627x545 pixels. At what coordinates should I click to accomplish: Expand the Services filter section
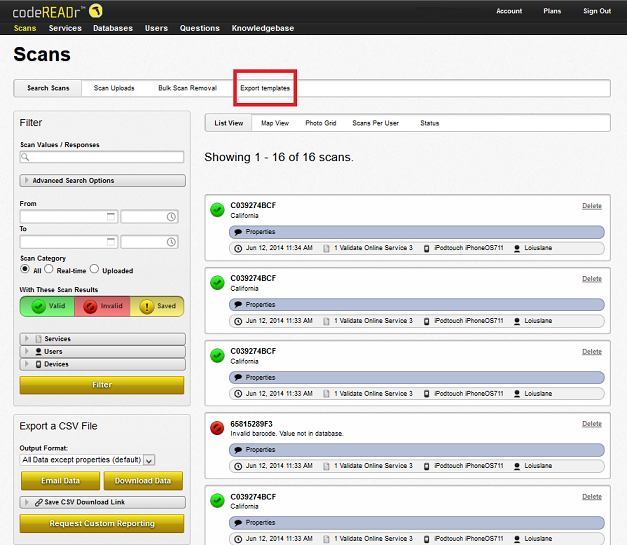[x=102, y=339]
